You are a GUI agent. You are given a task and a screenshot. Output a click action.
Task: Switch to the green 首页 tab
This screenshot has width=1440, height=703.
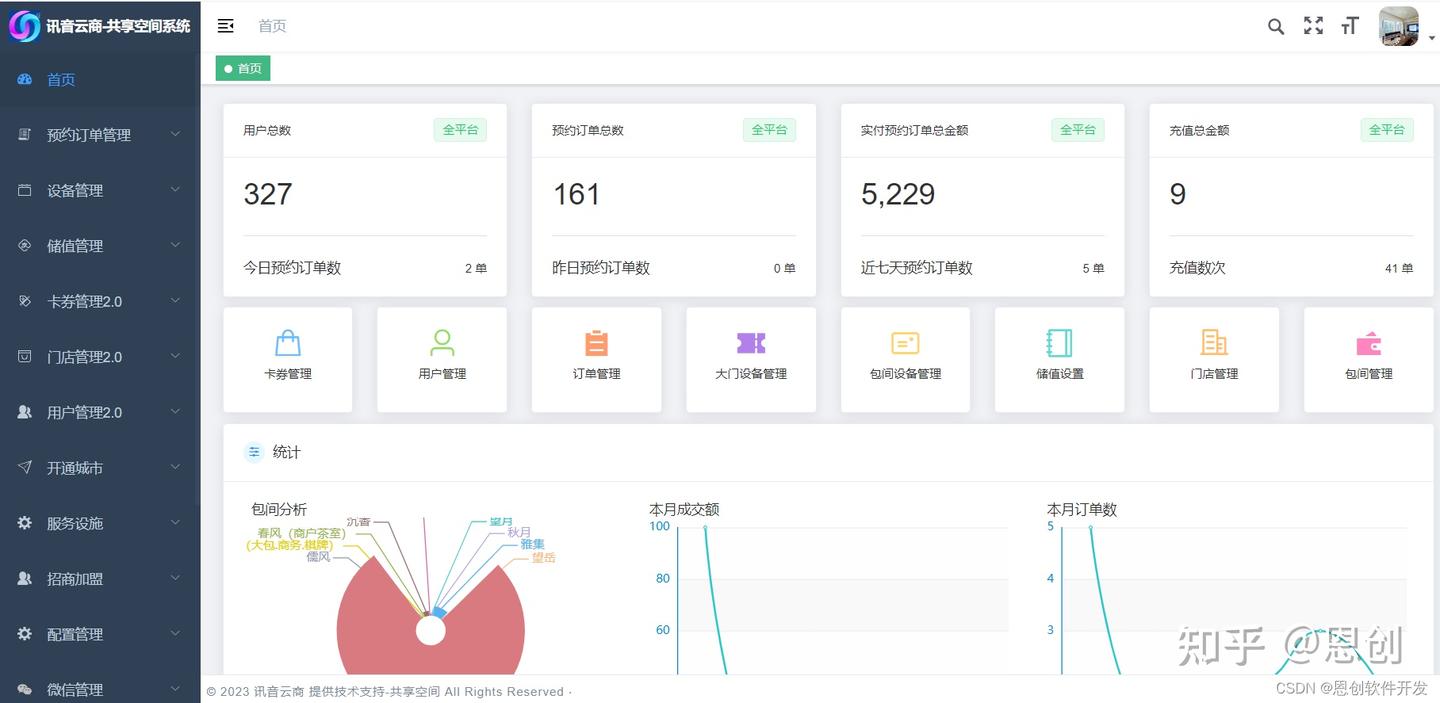pos(243,68)
